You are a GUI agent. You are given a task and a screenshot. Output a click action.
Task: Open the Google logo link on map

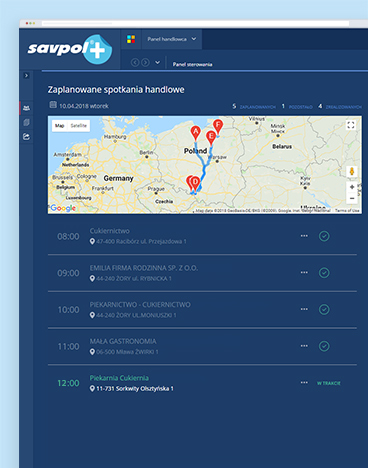63,208
